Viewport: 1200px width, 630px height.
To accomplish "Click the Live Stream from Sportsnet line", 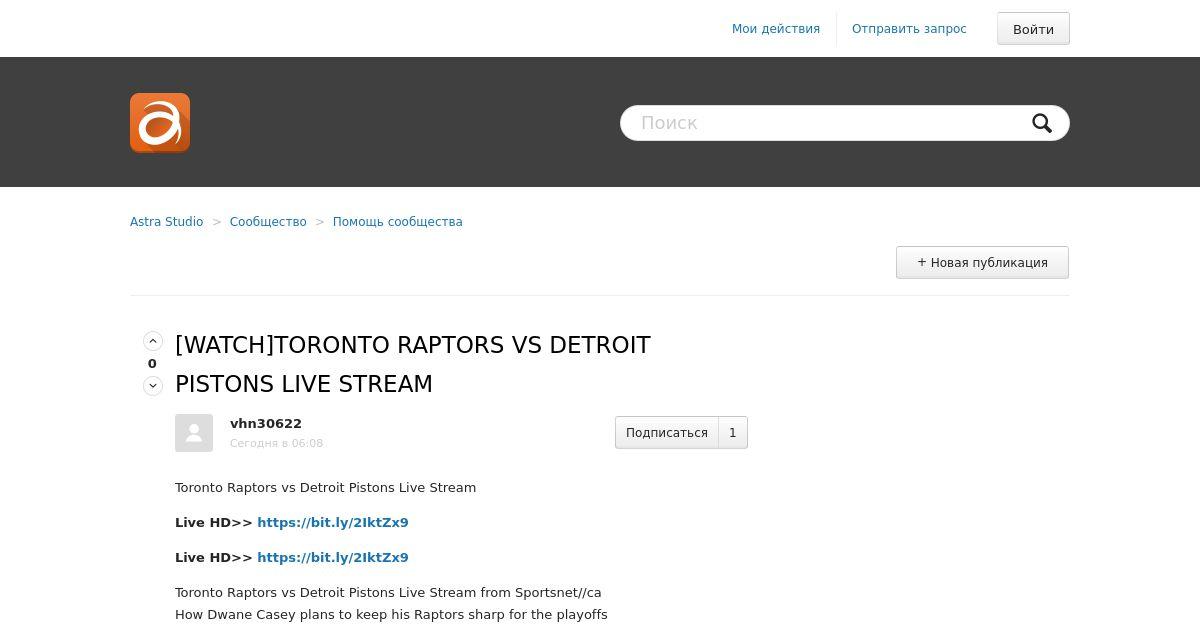I will coord(388,593).
